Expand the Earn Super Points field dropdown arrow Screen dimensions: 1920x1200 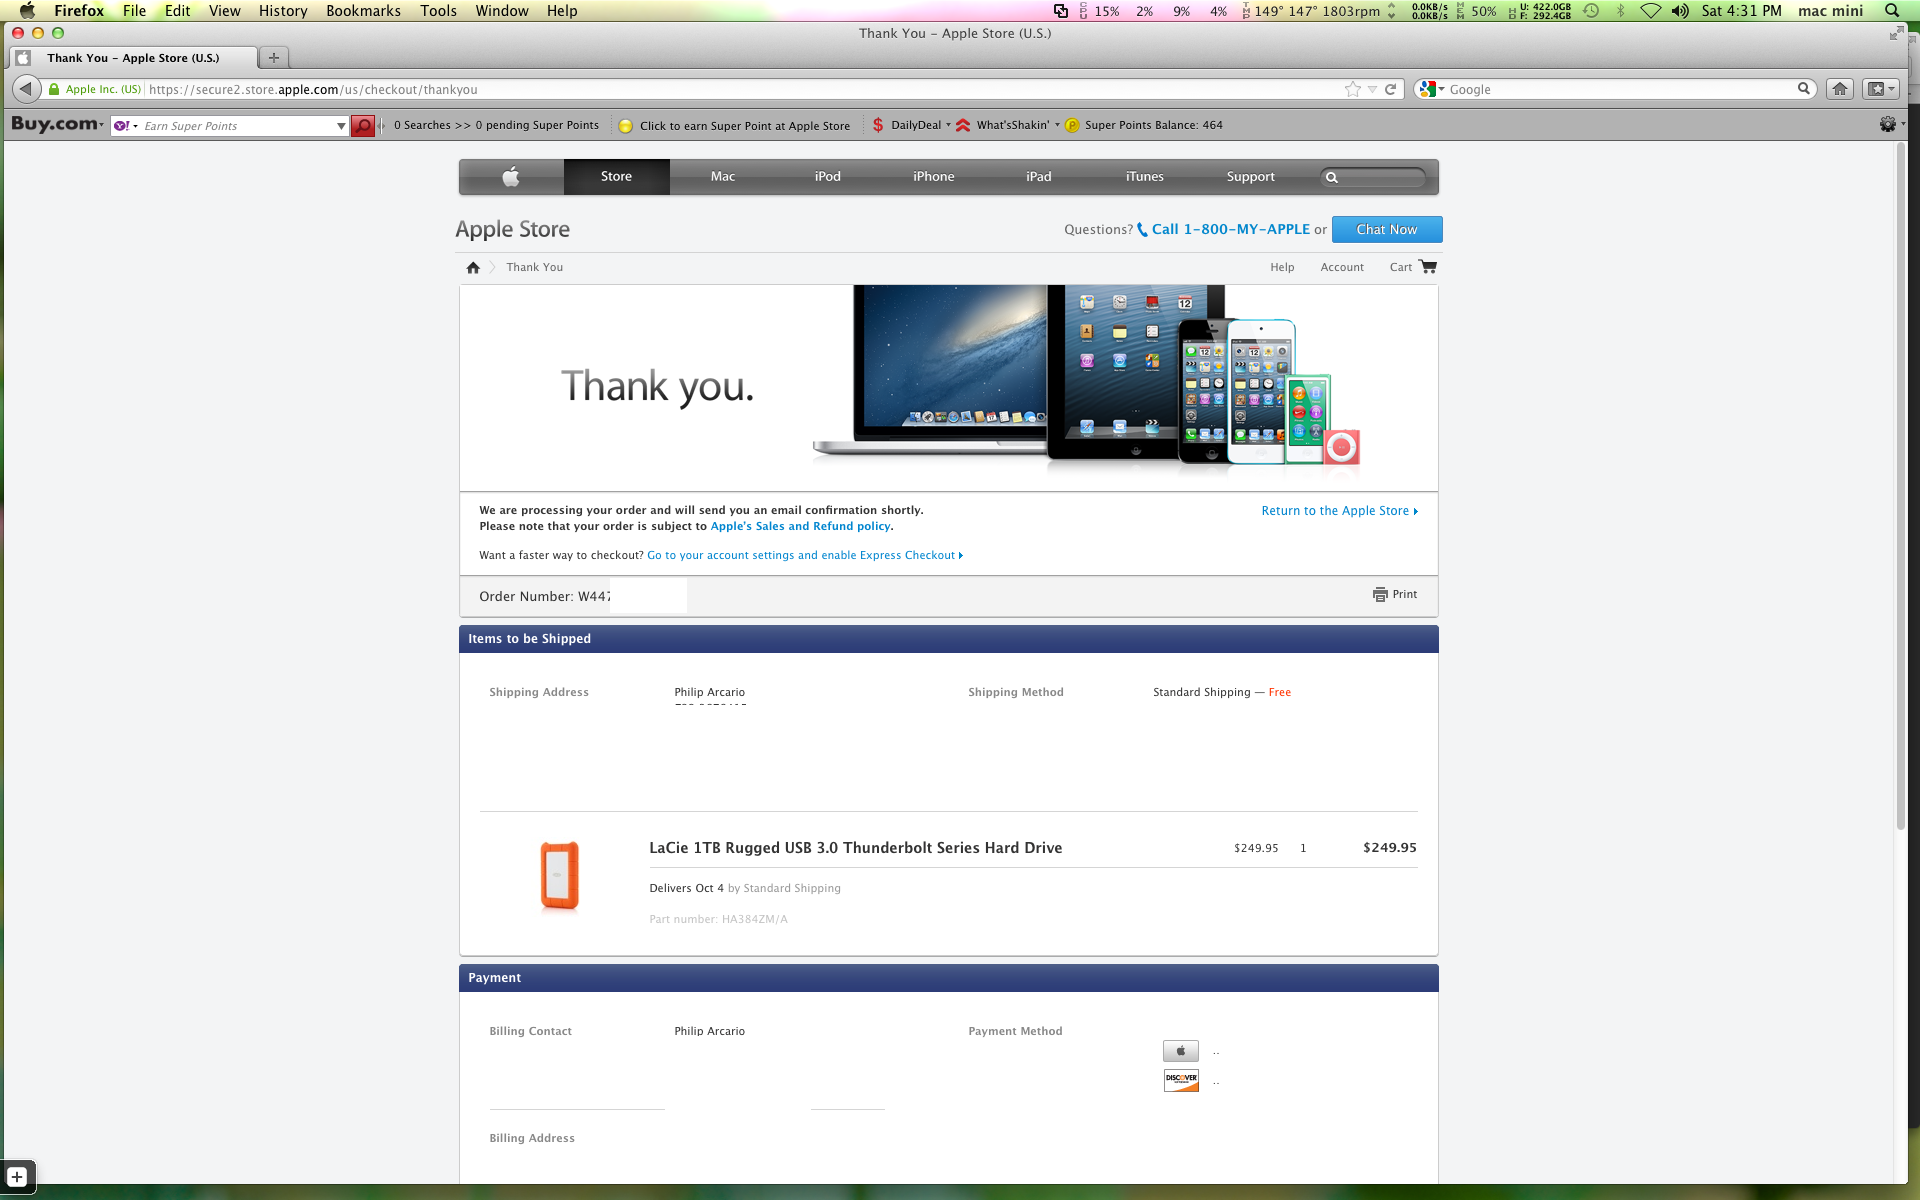[x=341, y=126]
